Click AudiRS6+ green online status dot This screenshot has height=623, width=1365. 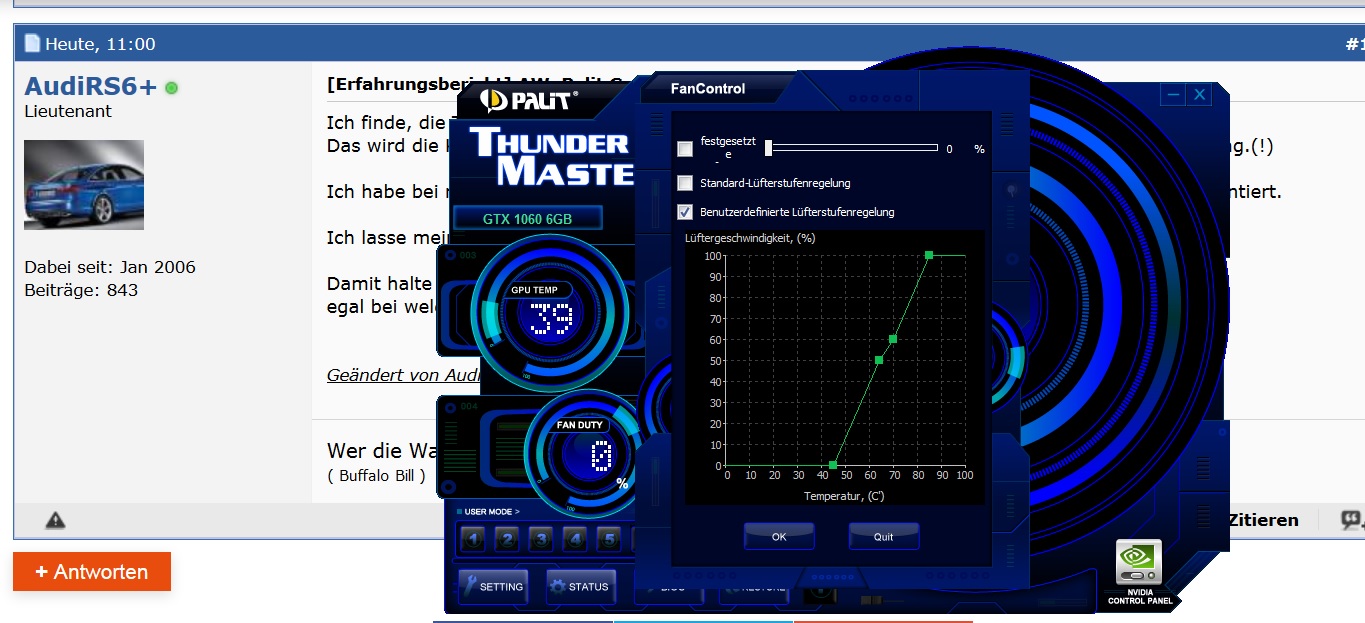click(x=172, y=88)
